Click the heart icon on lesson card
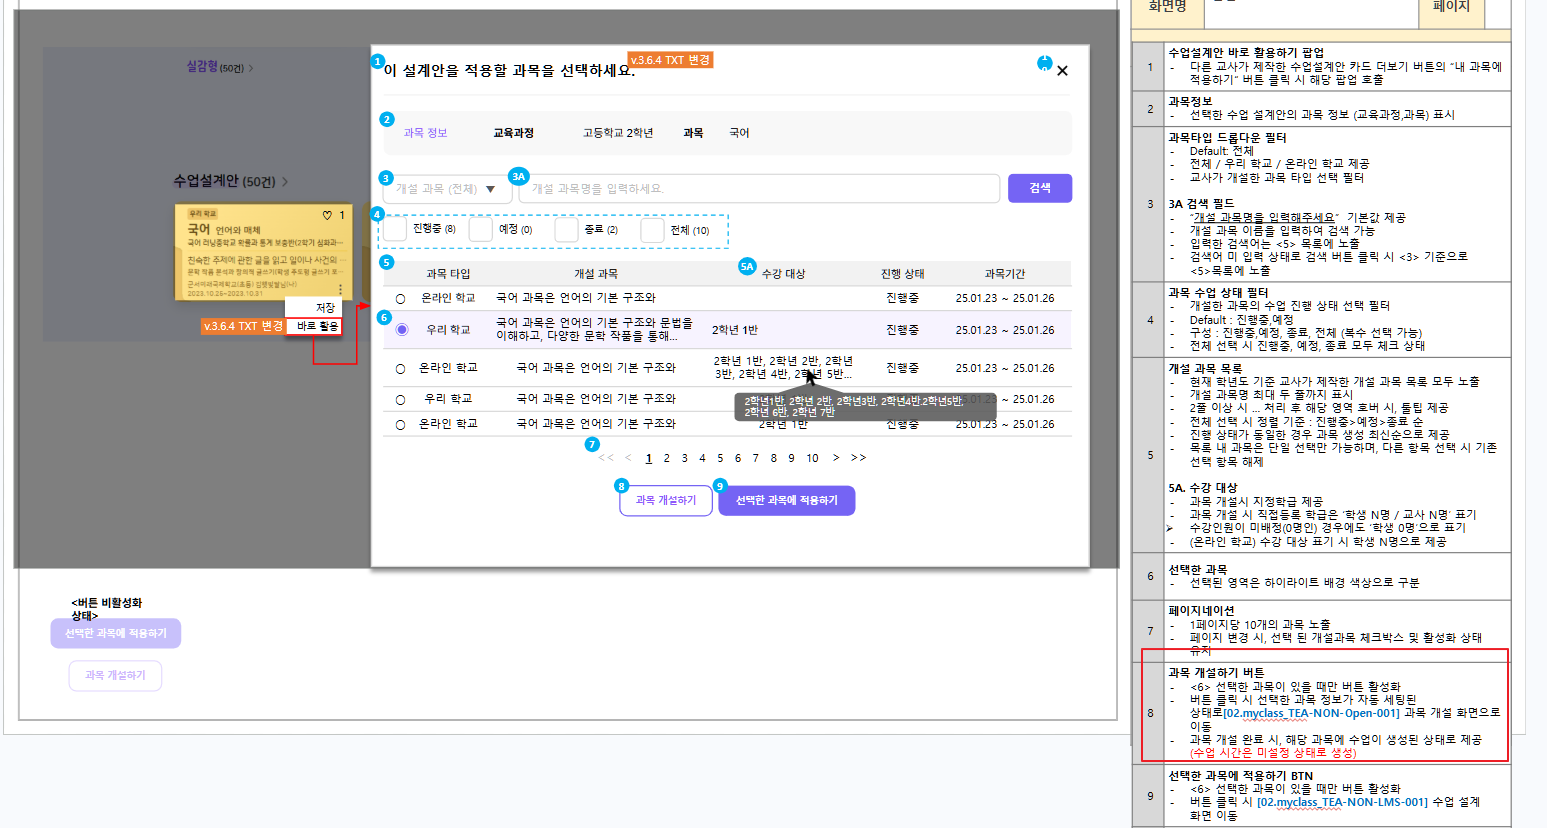The image size is (1547, 828). [x=327, y=215]
